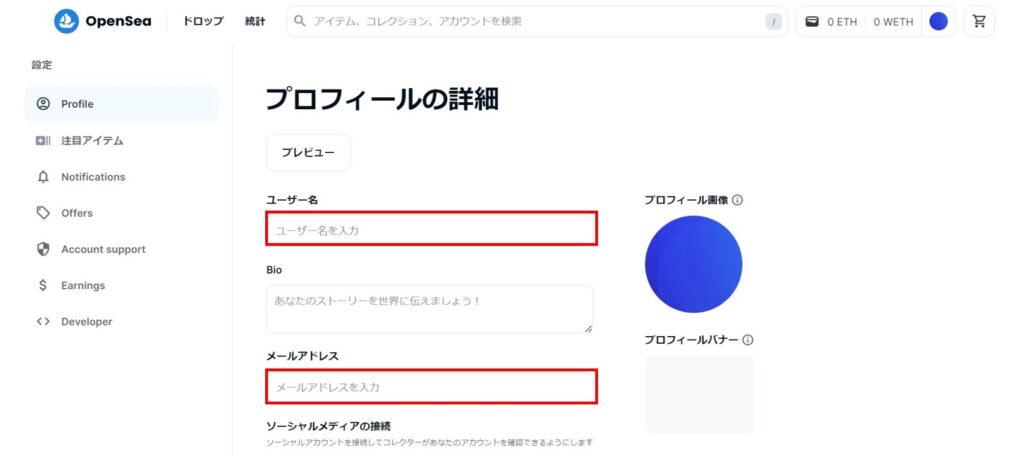The height and width of the screenshot is (465, 1024).
Task: Click info icon next to プロフィールバナー
Action: tap(748, 340)
